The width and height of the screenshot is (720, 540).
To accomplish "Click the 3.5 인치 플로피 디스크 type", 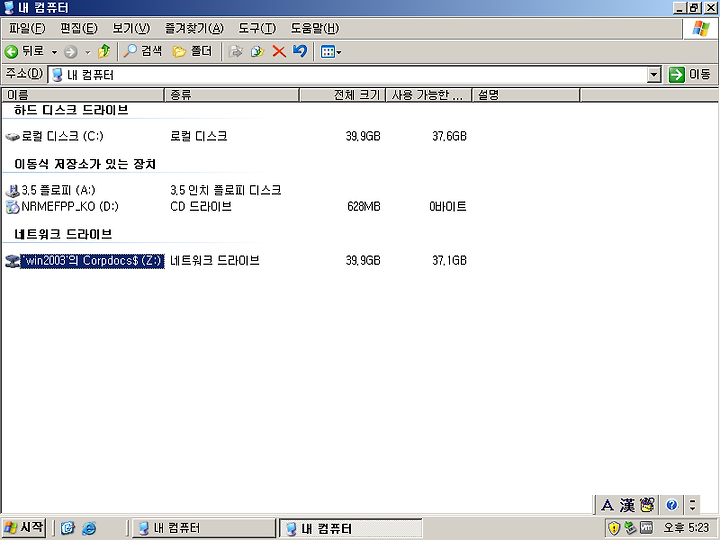I will [225, 190].
